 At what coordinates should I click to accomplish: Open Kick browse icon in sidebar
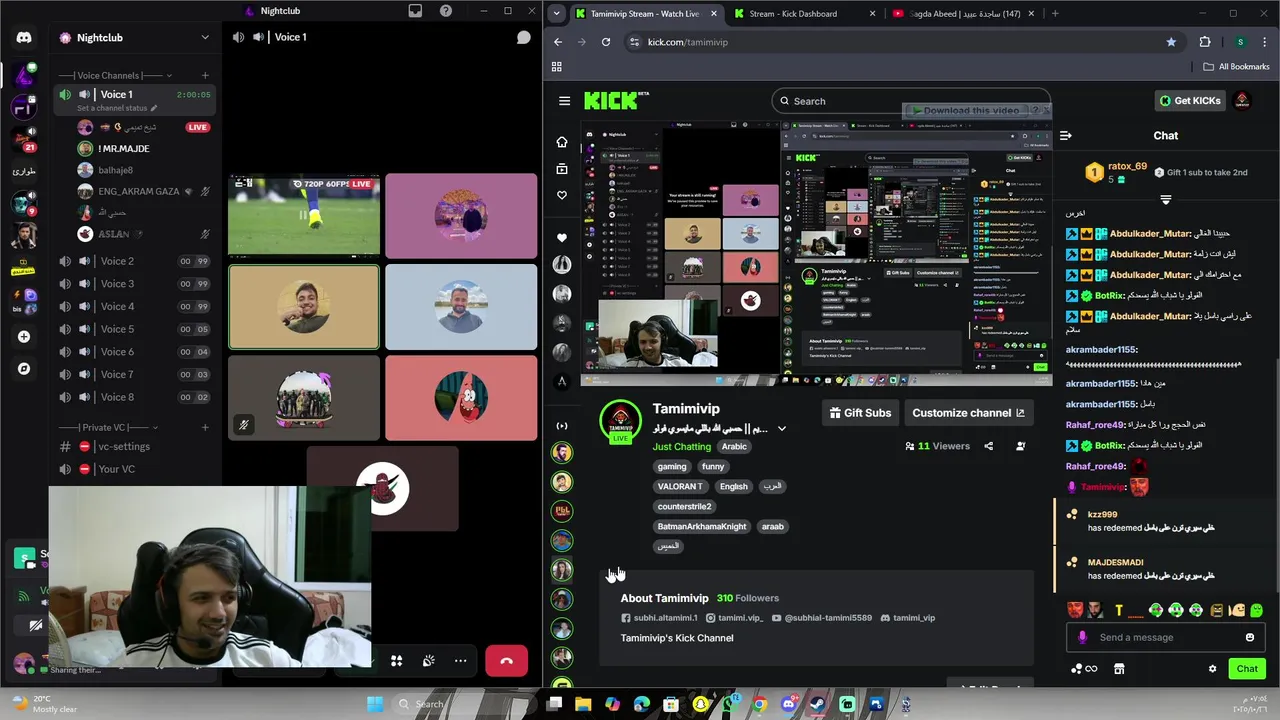562,169
